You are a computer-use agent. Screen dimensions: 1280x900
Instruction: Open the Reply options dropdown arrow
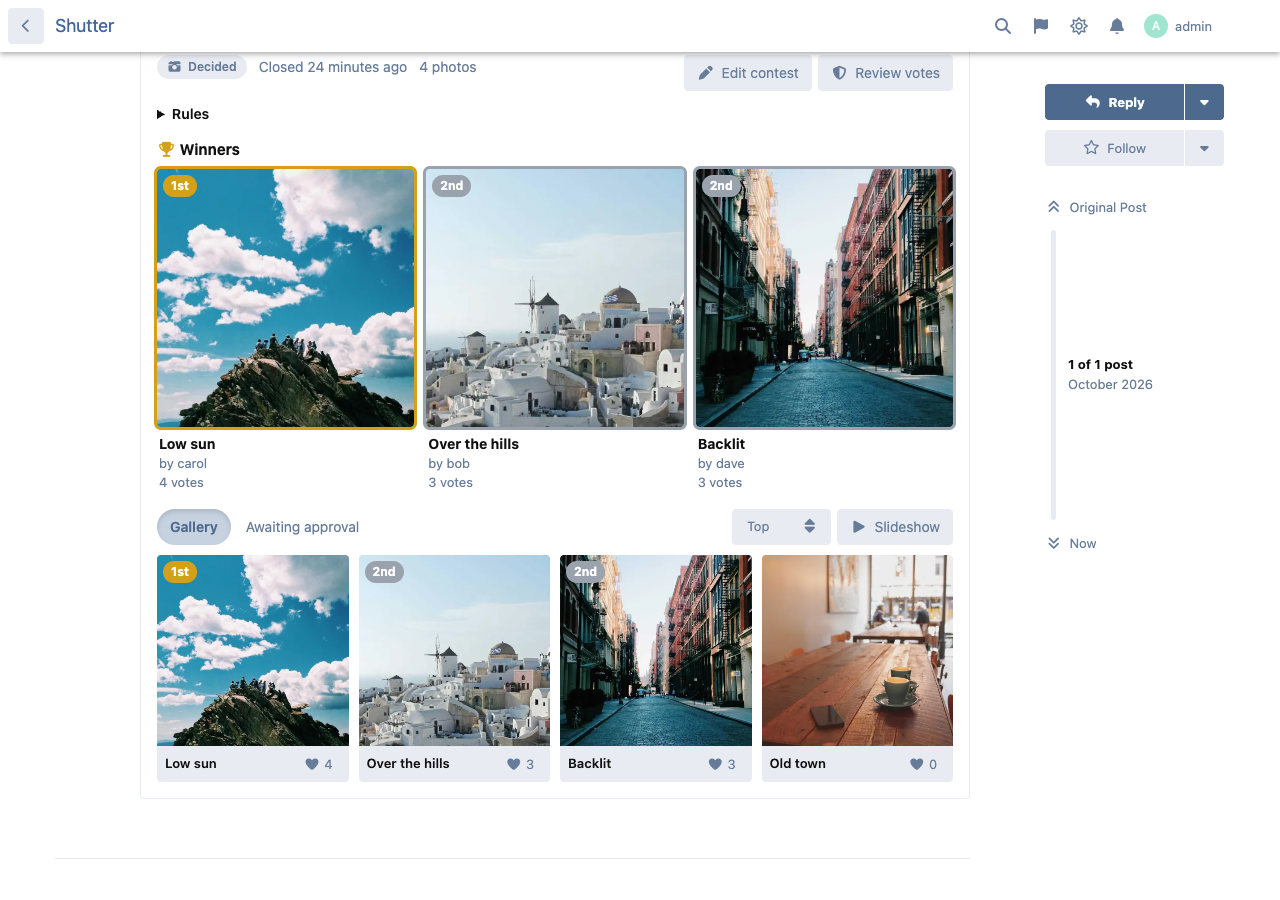pos(1204,102)
